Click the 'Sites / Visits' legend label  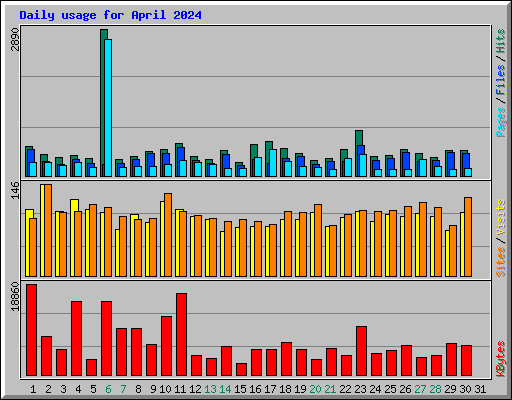click(x=500, y=238)
